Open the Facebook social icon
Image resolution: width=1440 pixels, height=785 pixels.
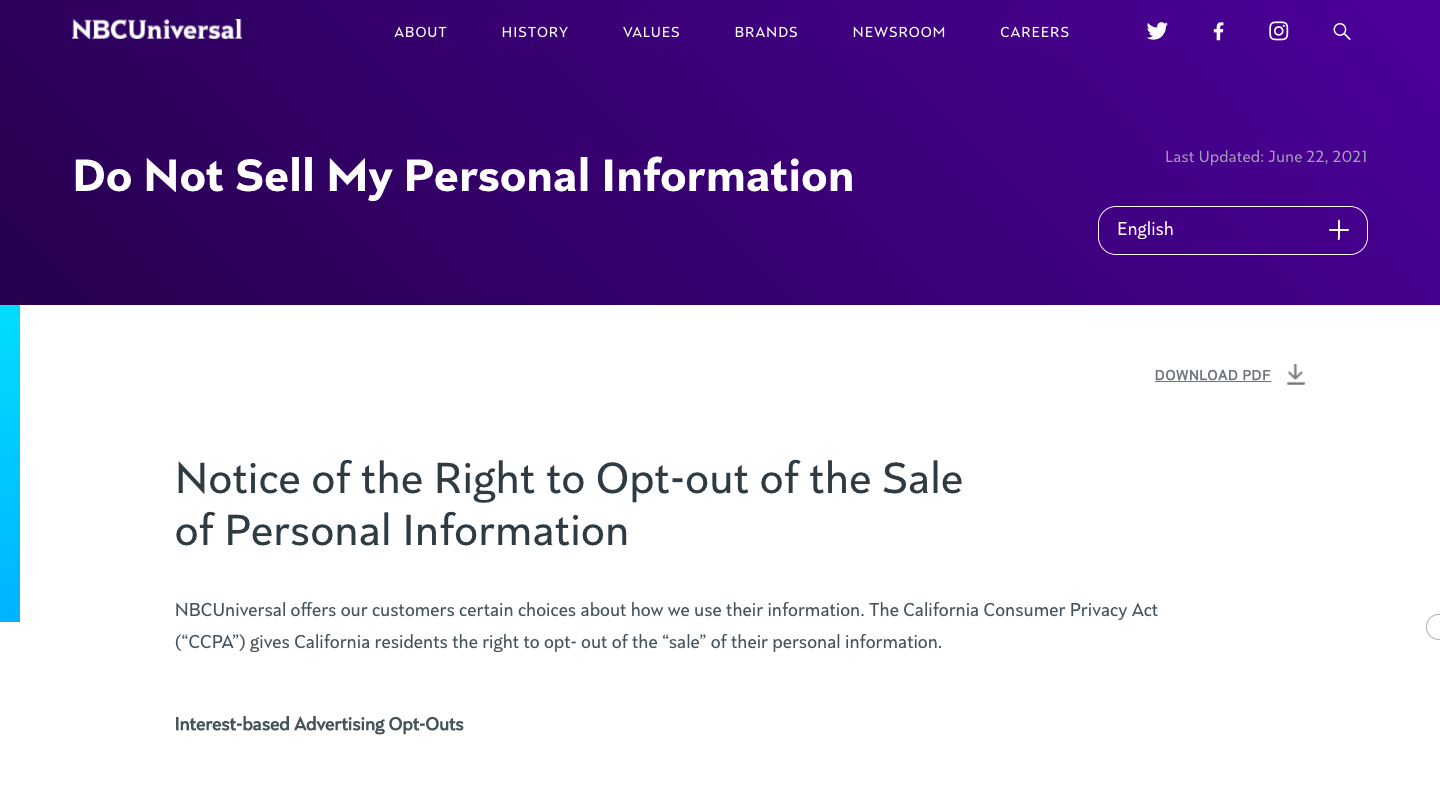[1218, 31]
